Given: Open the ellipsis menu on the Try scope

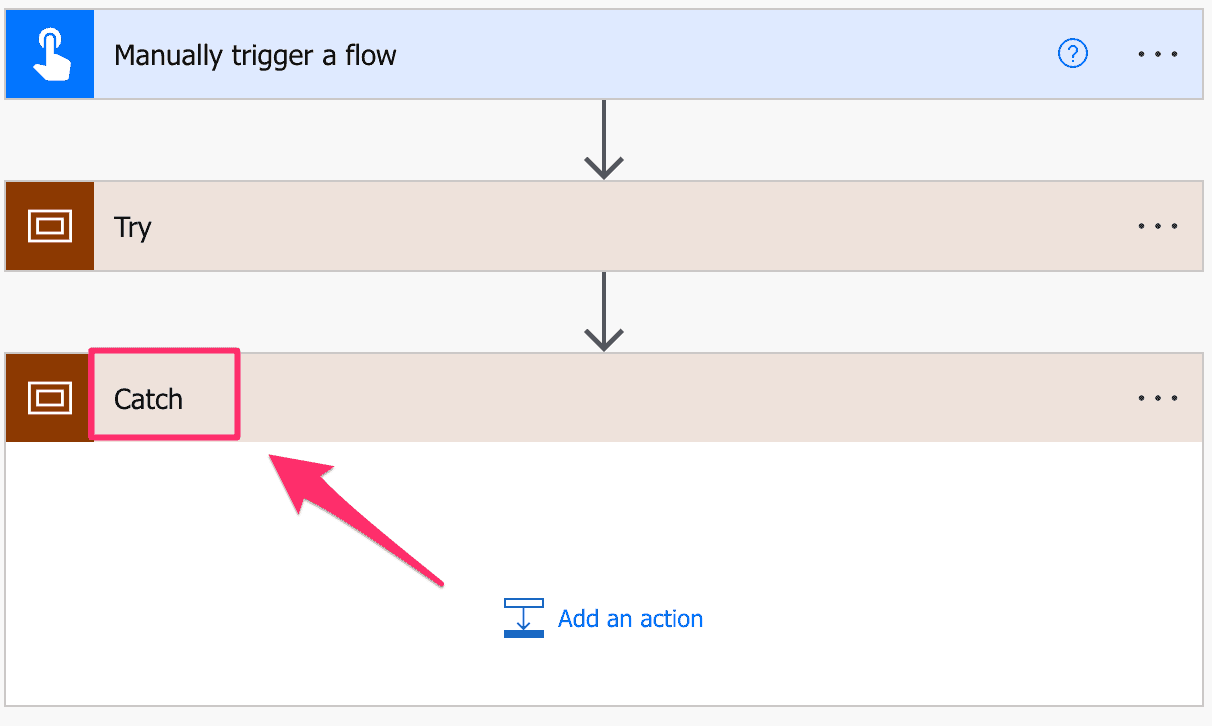Looking at the screenshot, I should point(1157,226).
